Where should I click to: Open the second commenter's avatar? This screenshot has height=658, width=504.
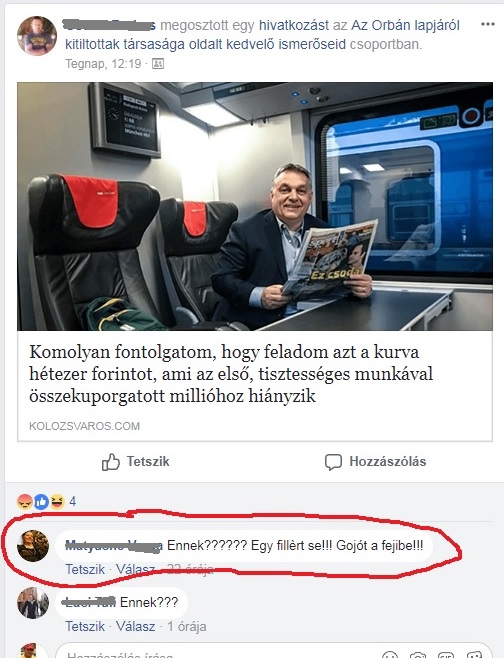pyautogui.click(x=33, y=603)
